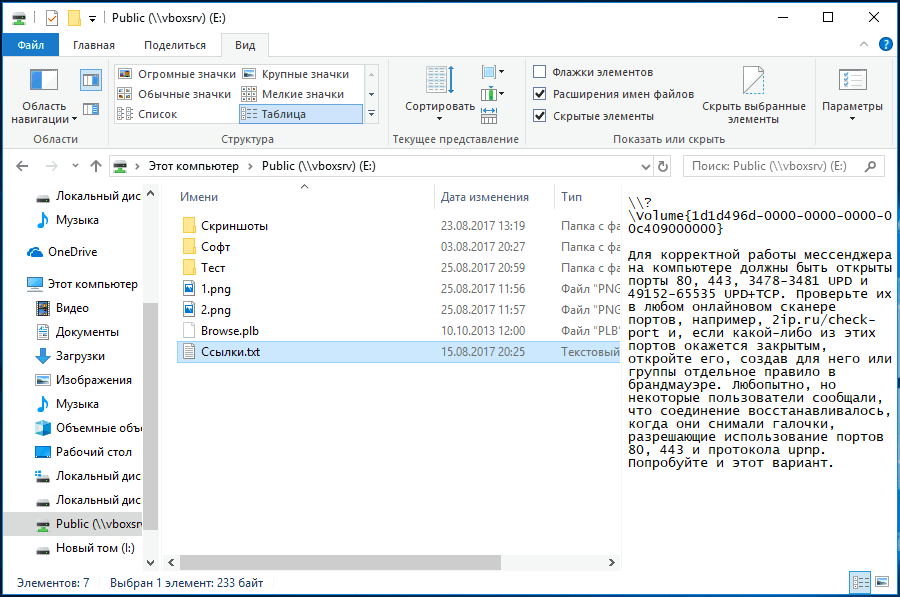Uncheck Расширения имен файлов checkbox

540,94
